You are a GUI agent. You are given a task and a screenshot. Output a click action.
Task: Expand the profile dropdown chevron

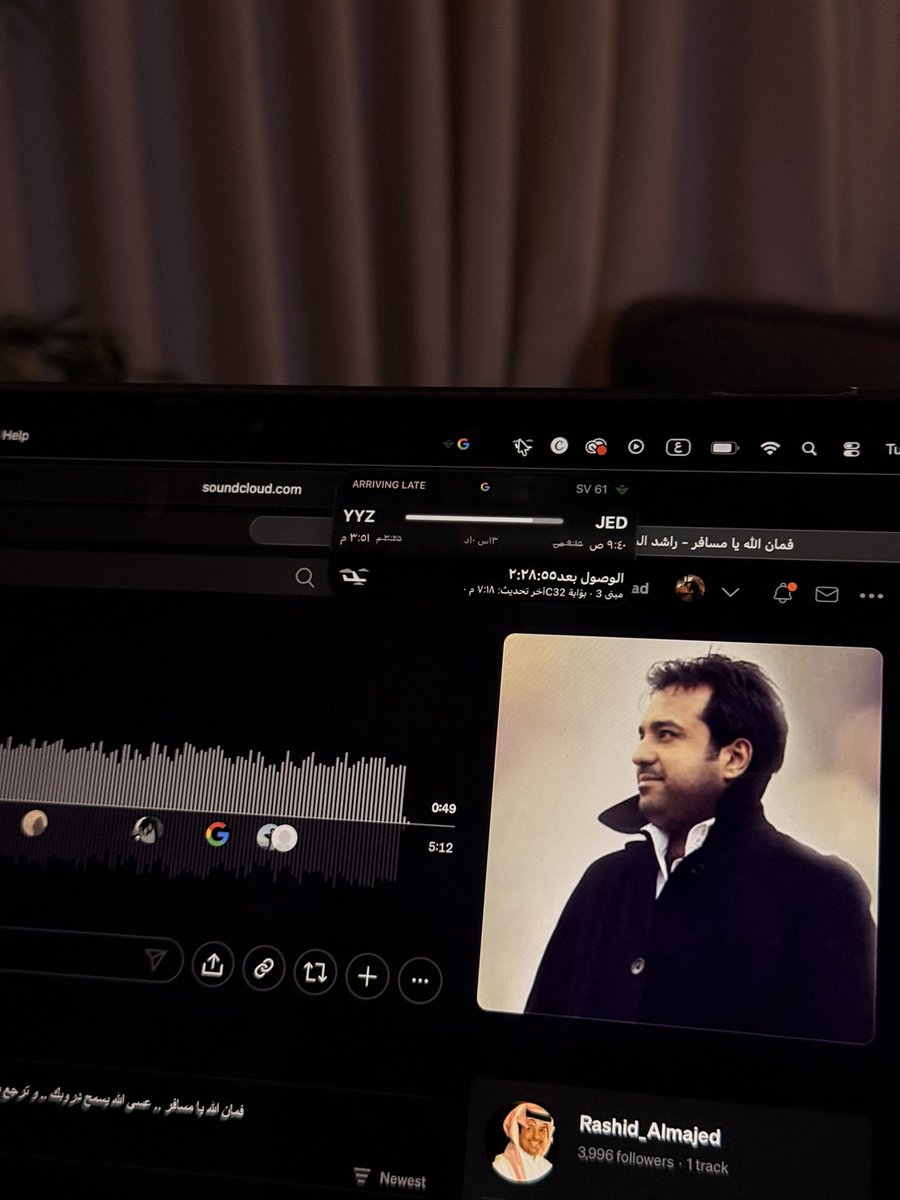(x=730, y=592)
